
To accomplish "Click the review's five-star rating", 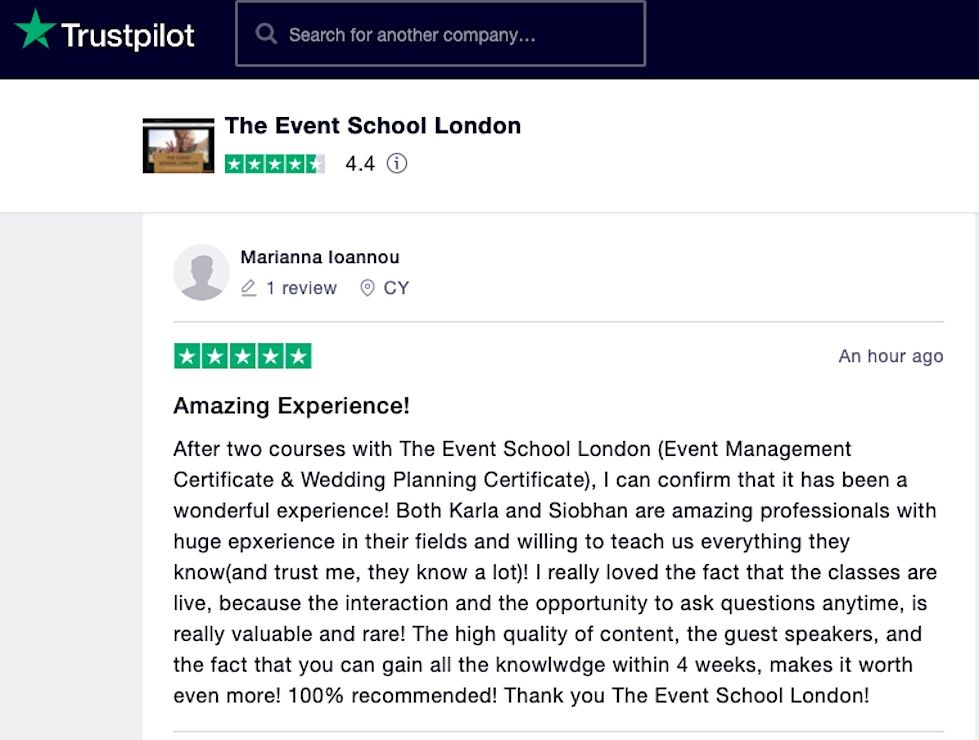I will (242, 356).
